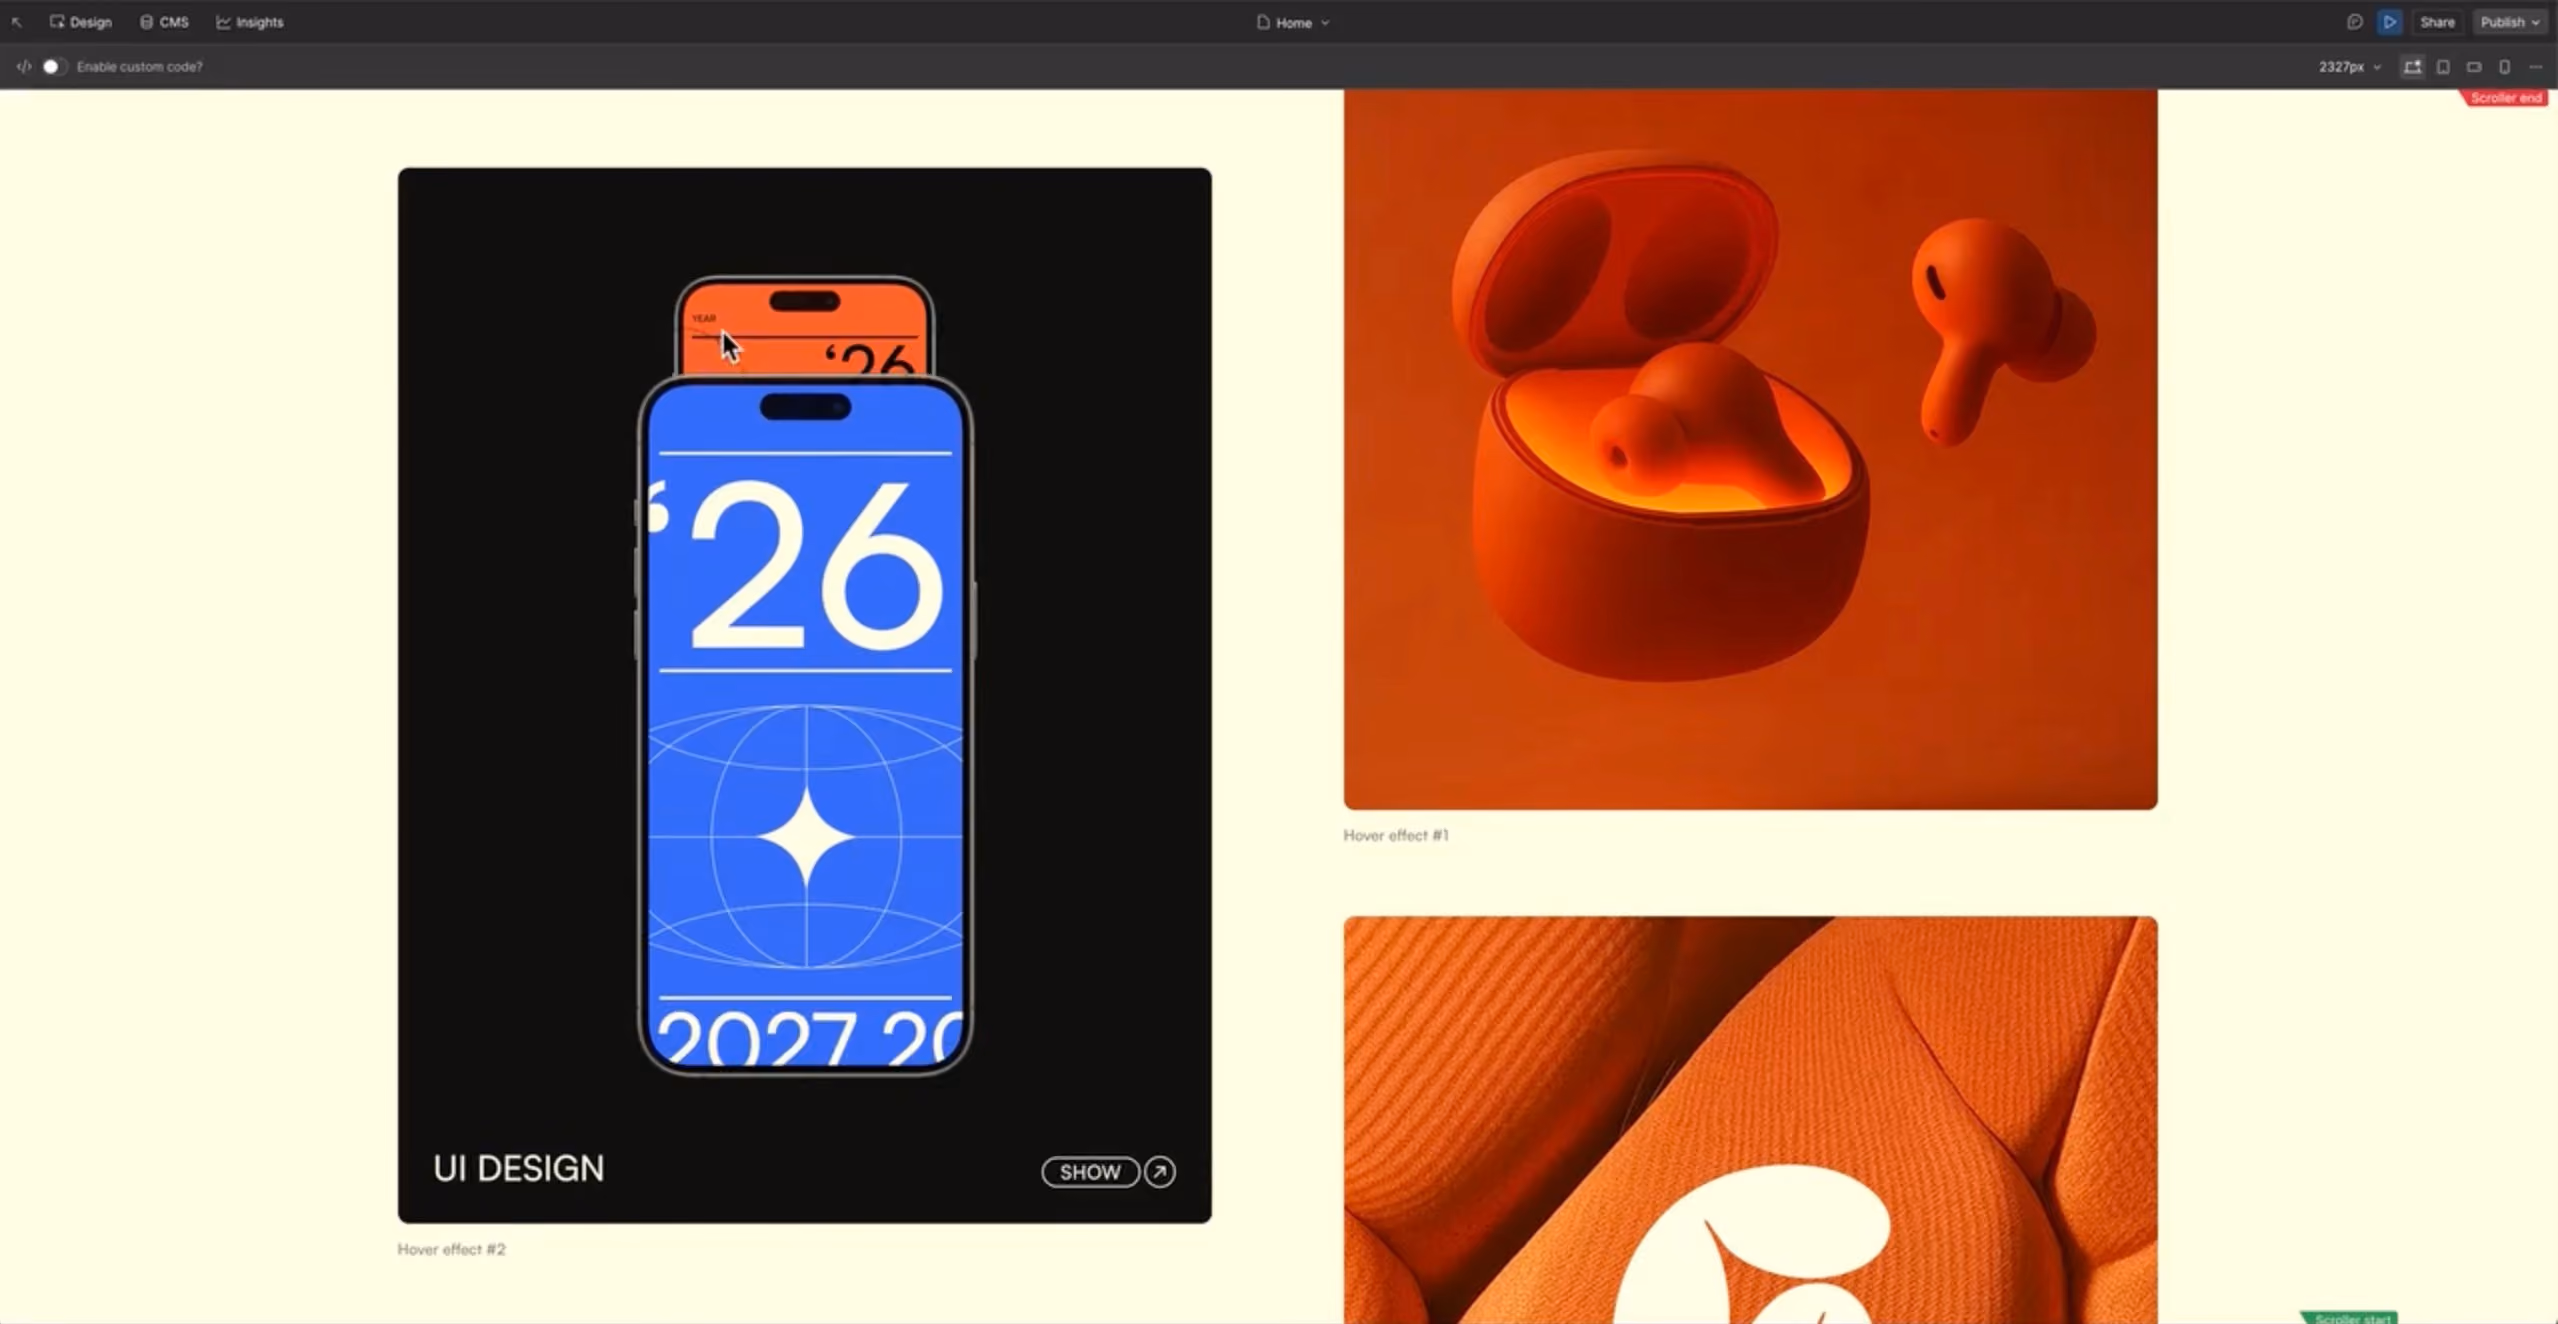Click the custom code brackets icon

pos(24,66)
